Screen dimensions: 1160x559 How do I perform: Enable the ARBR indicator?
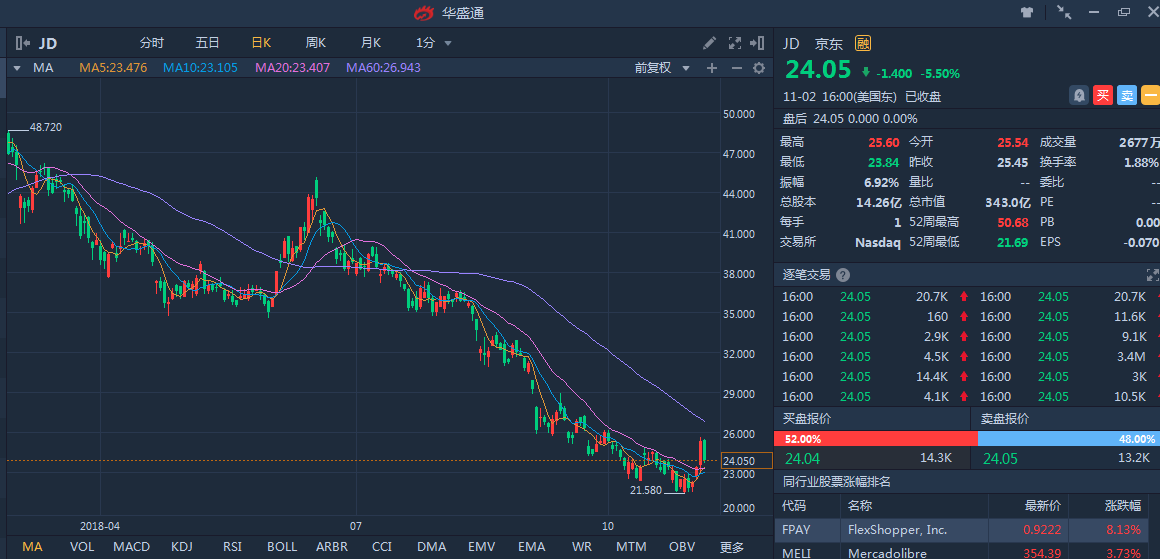click(332, 547)
